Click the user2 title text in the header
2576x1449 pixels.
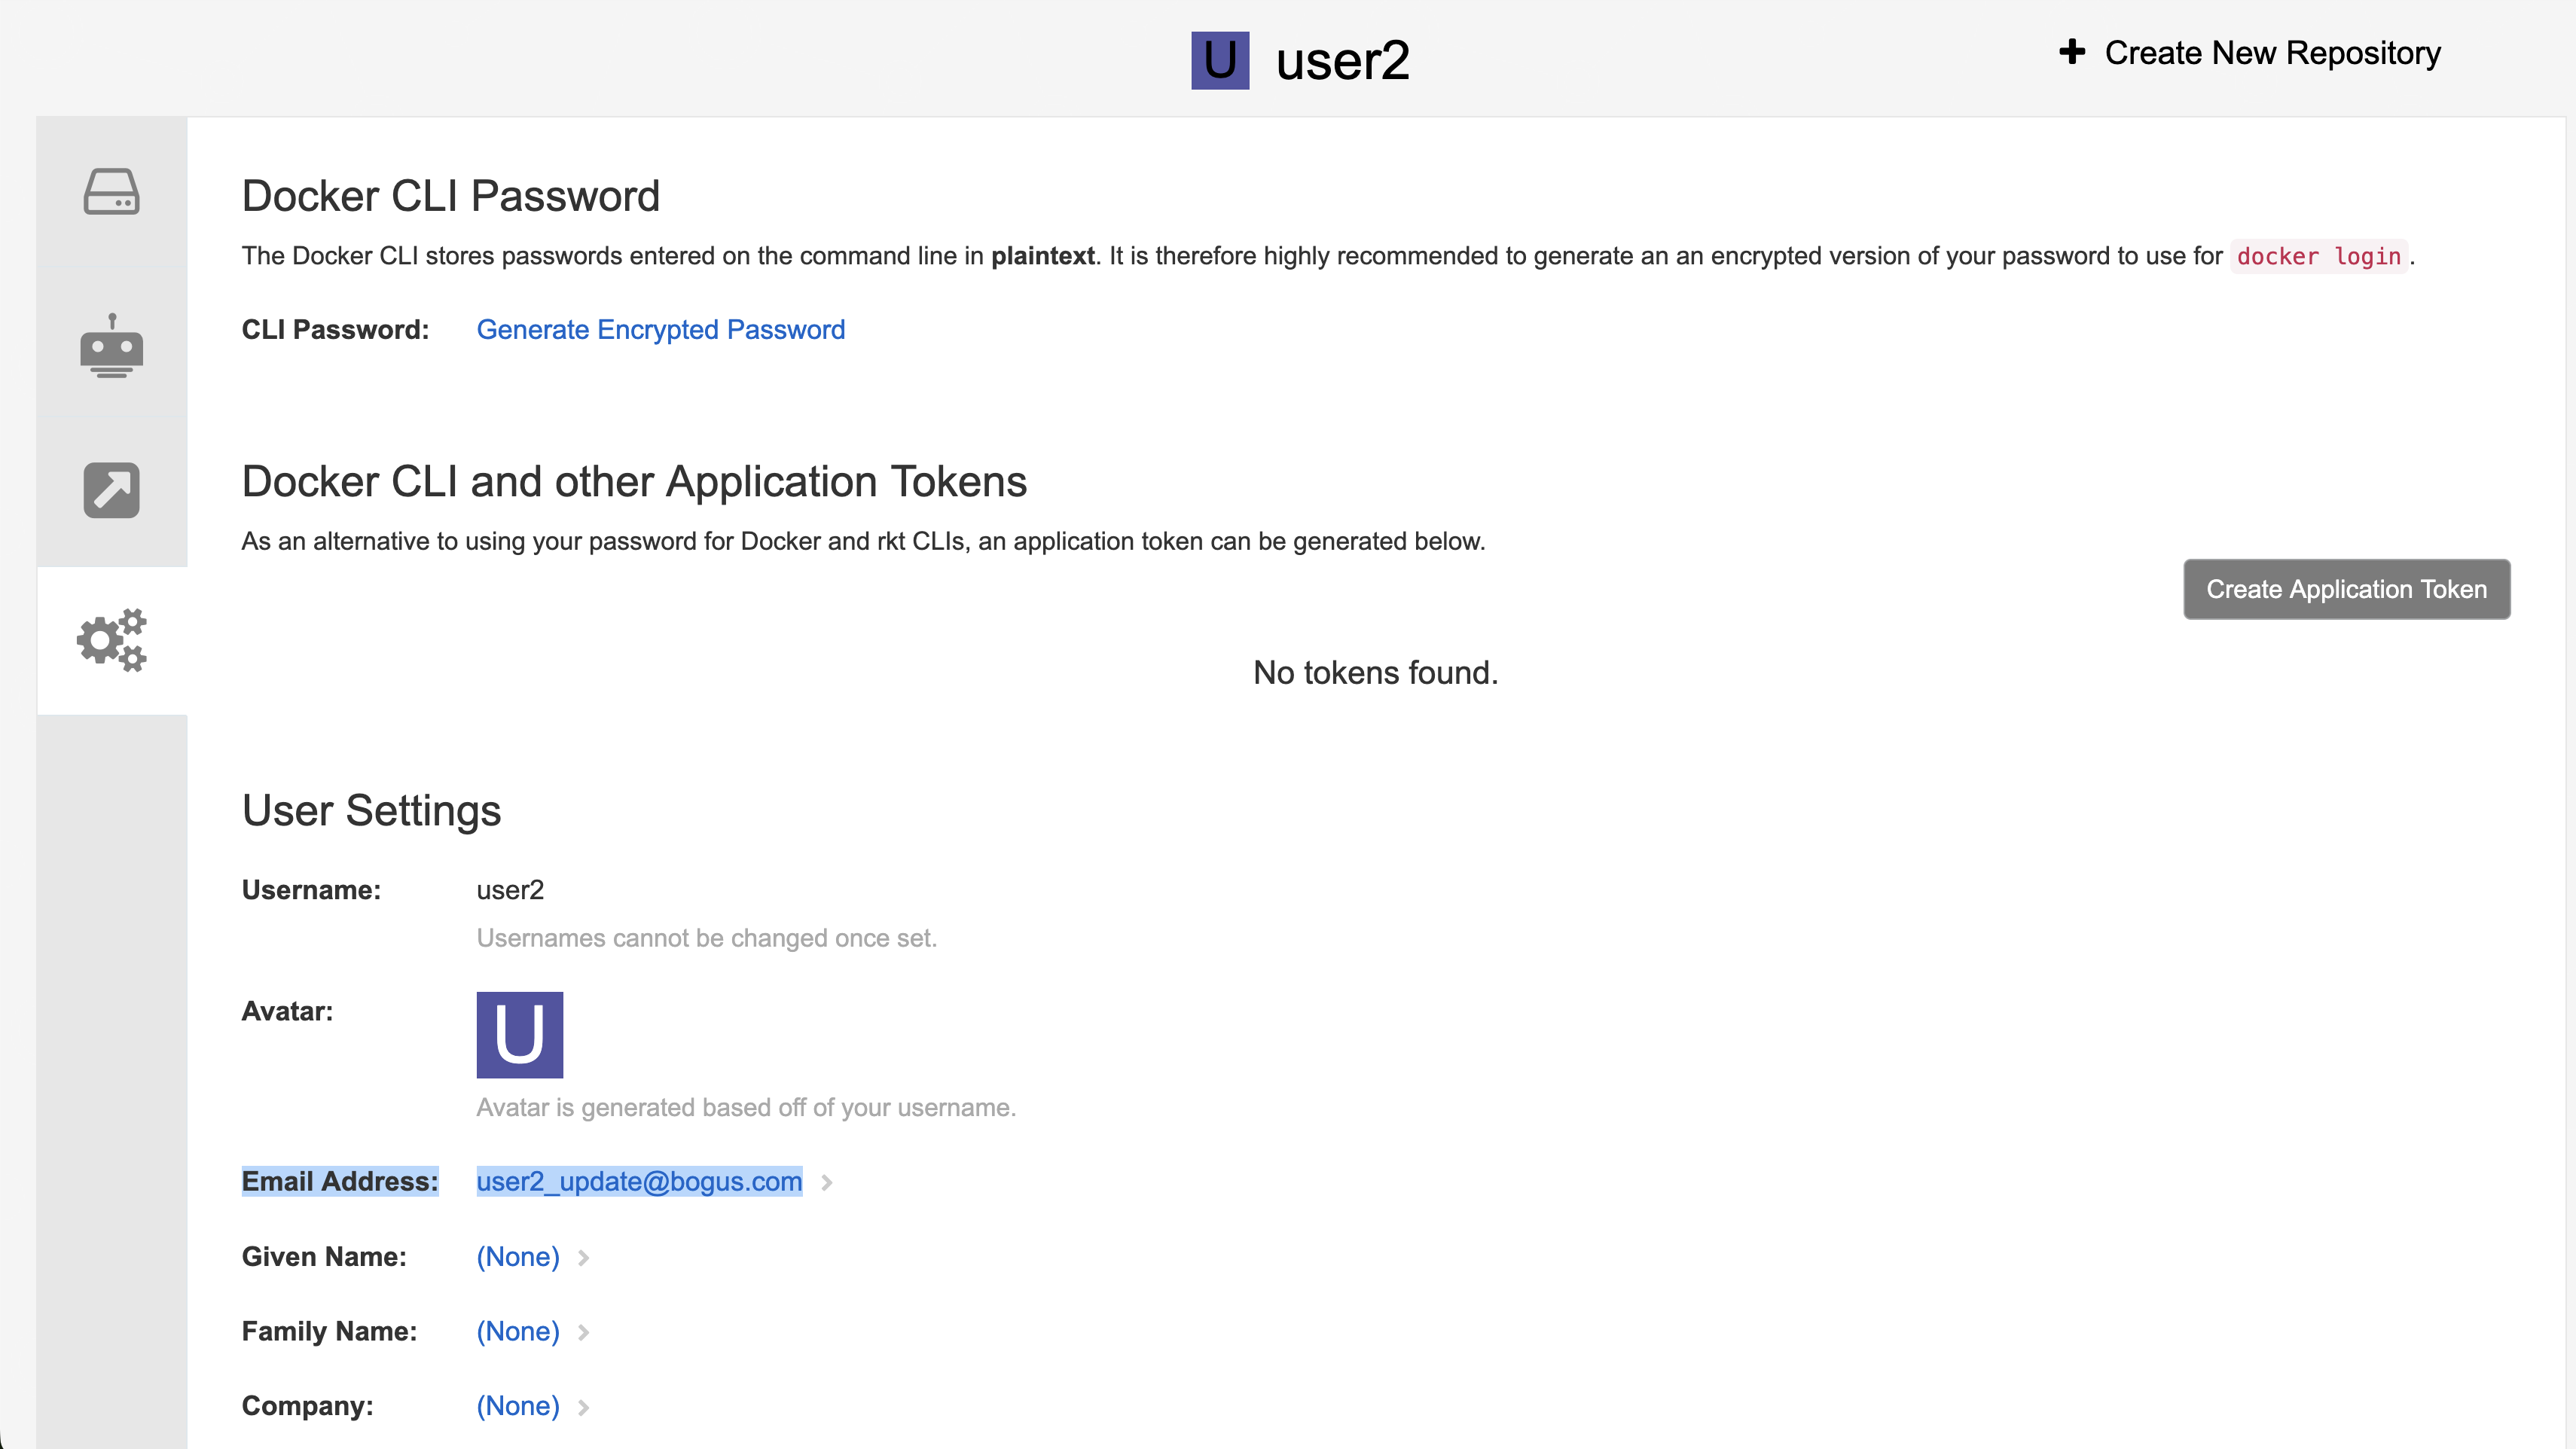point(1342,61)
